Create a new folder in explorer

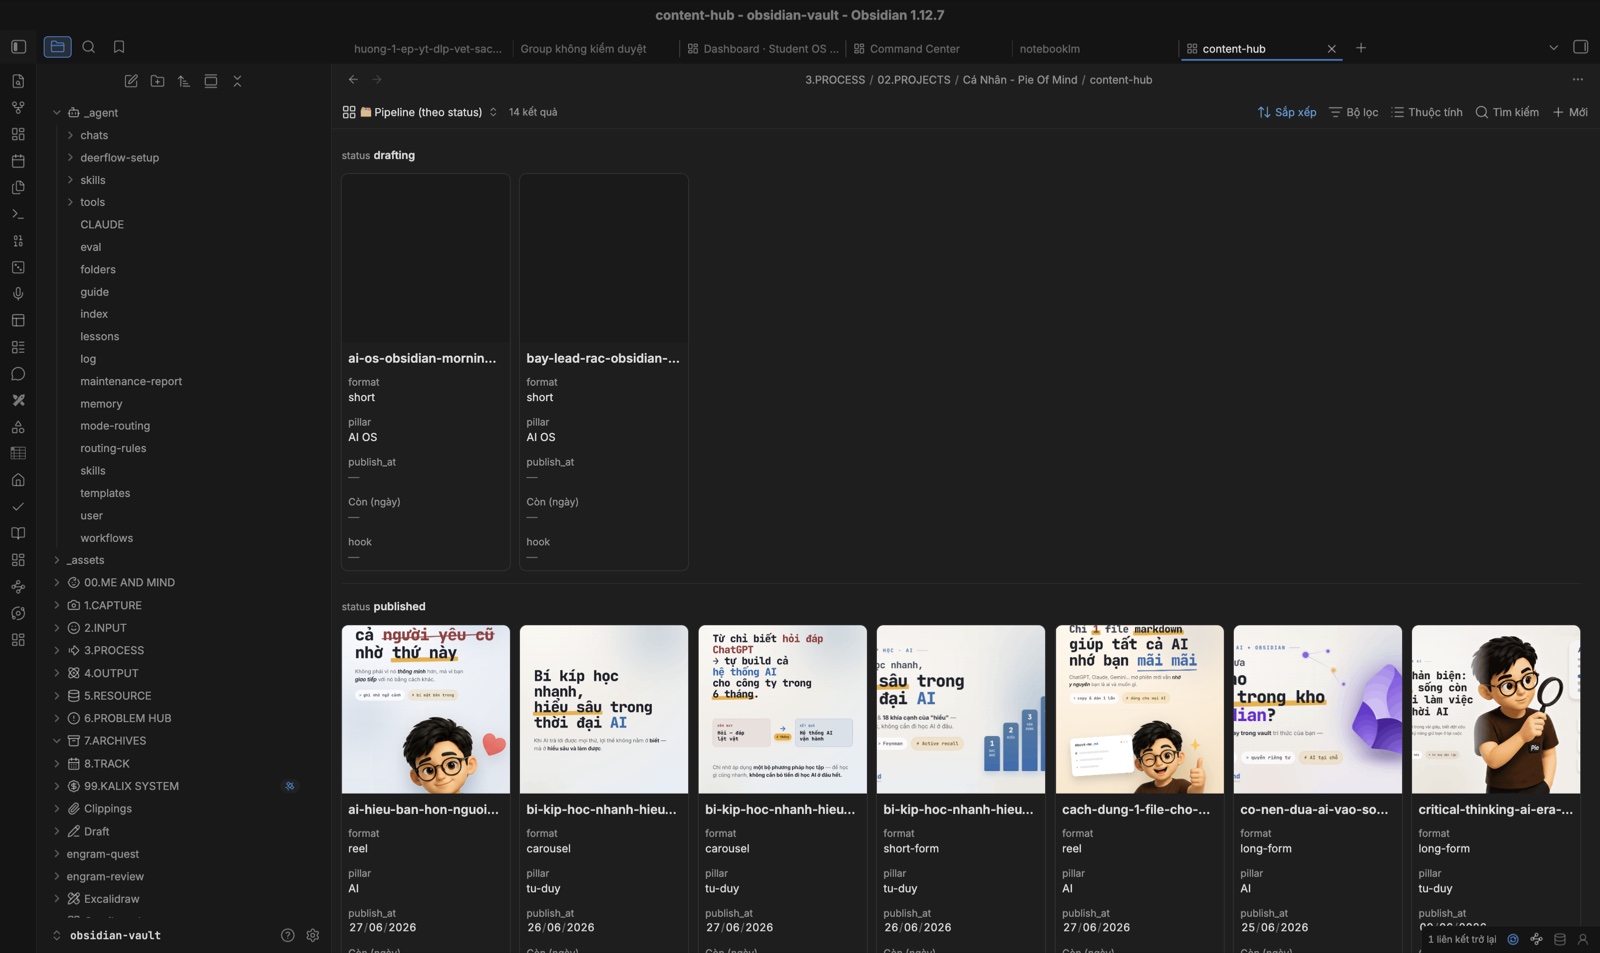click(x=157, y=81)
